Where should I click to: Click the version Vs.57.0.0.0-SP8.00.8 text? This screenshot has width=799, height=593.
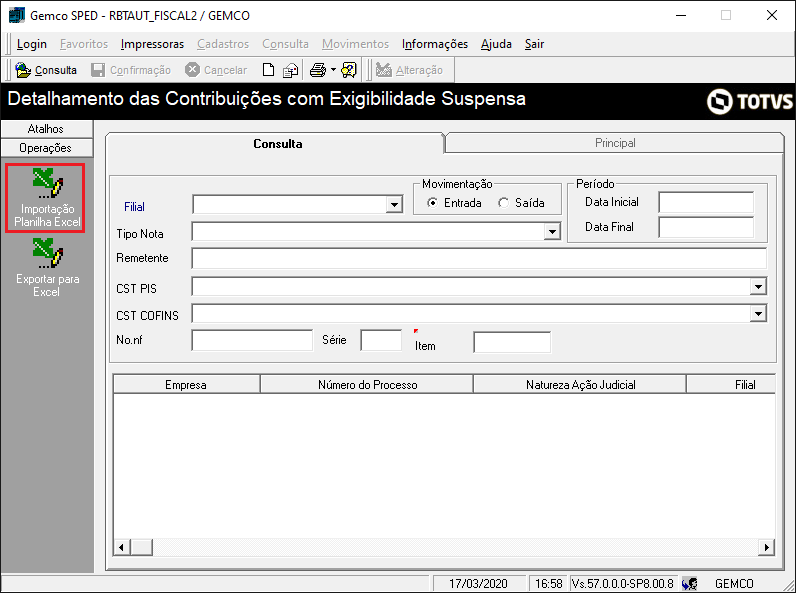(623, 583)
